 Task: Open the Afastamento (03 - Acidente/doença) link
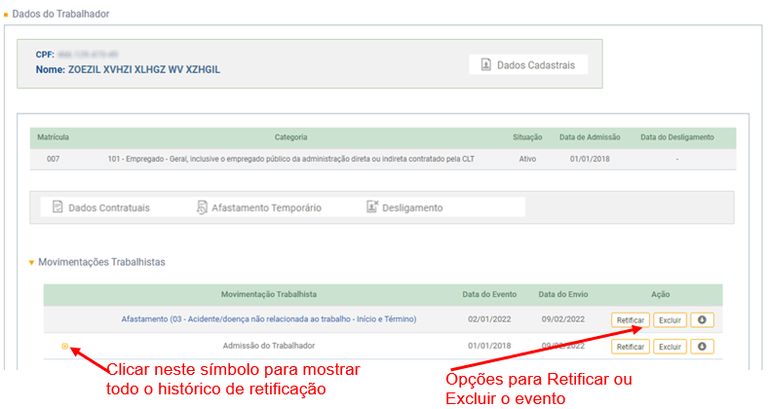pos(269,319)
